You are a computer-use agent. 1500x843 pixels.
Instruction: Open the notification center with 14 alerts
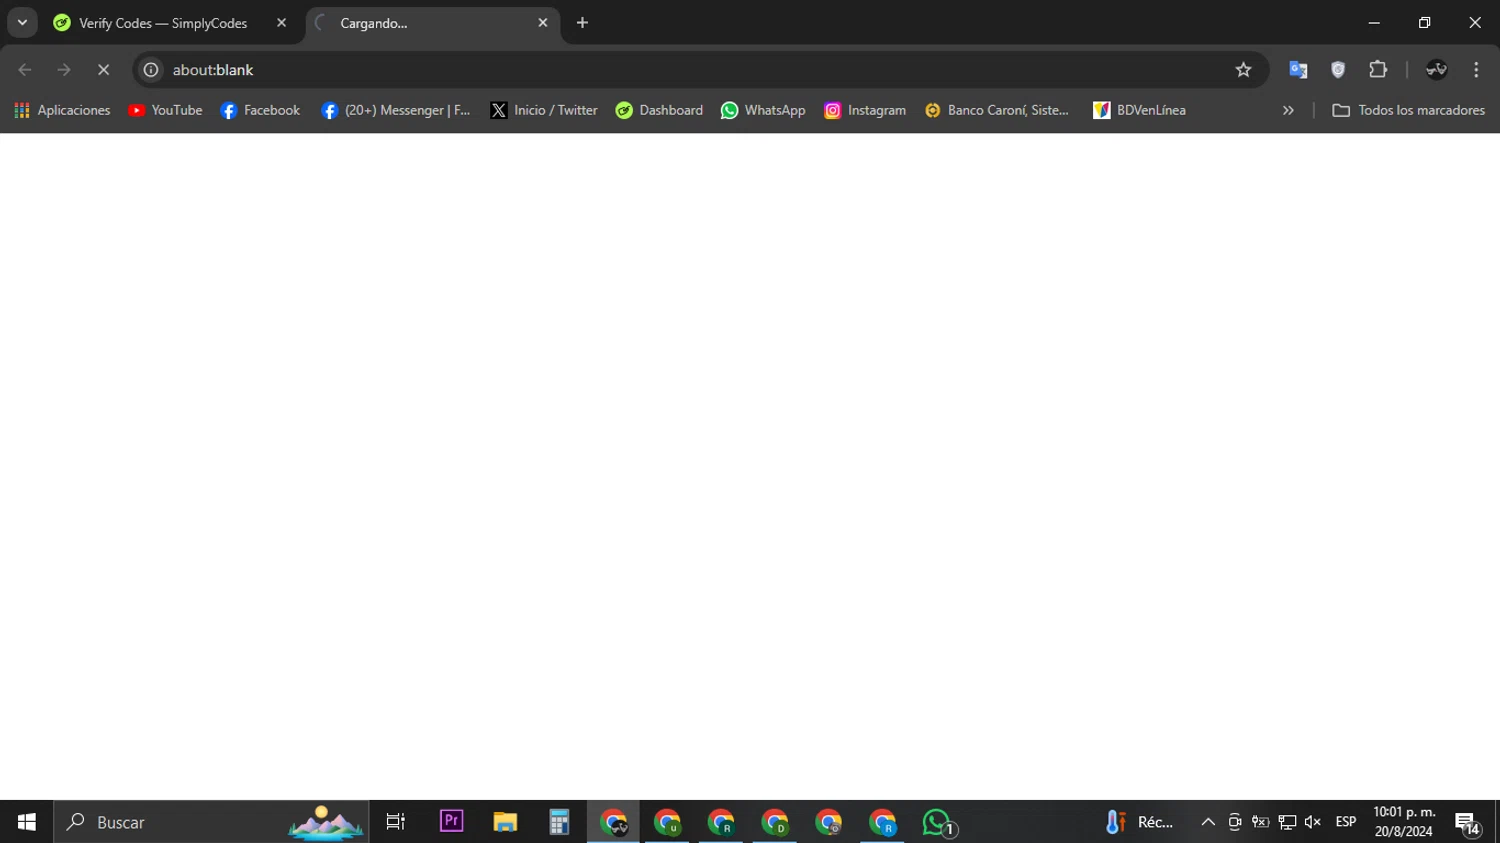(x=1468, y=823)
